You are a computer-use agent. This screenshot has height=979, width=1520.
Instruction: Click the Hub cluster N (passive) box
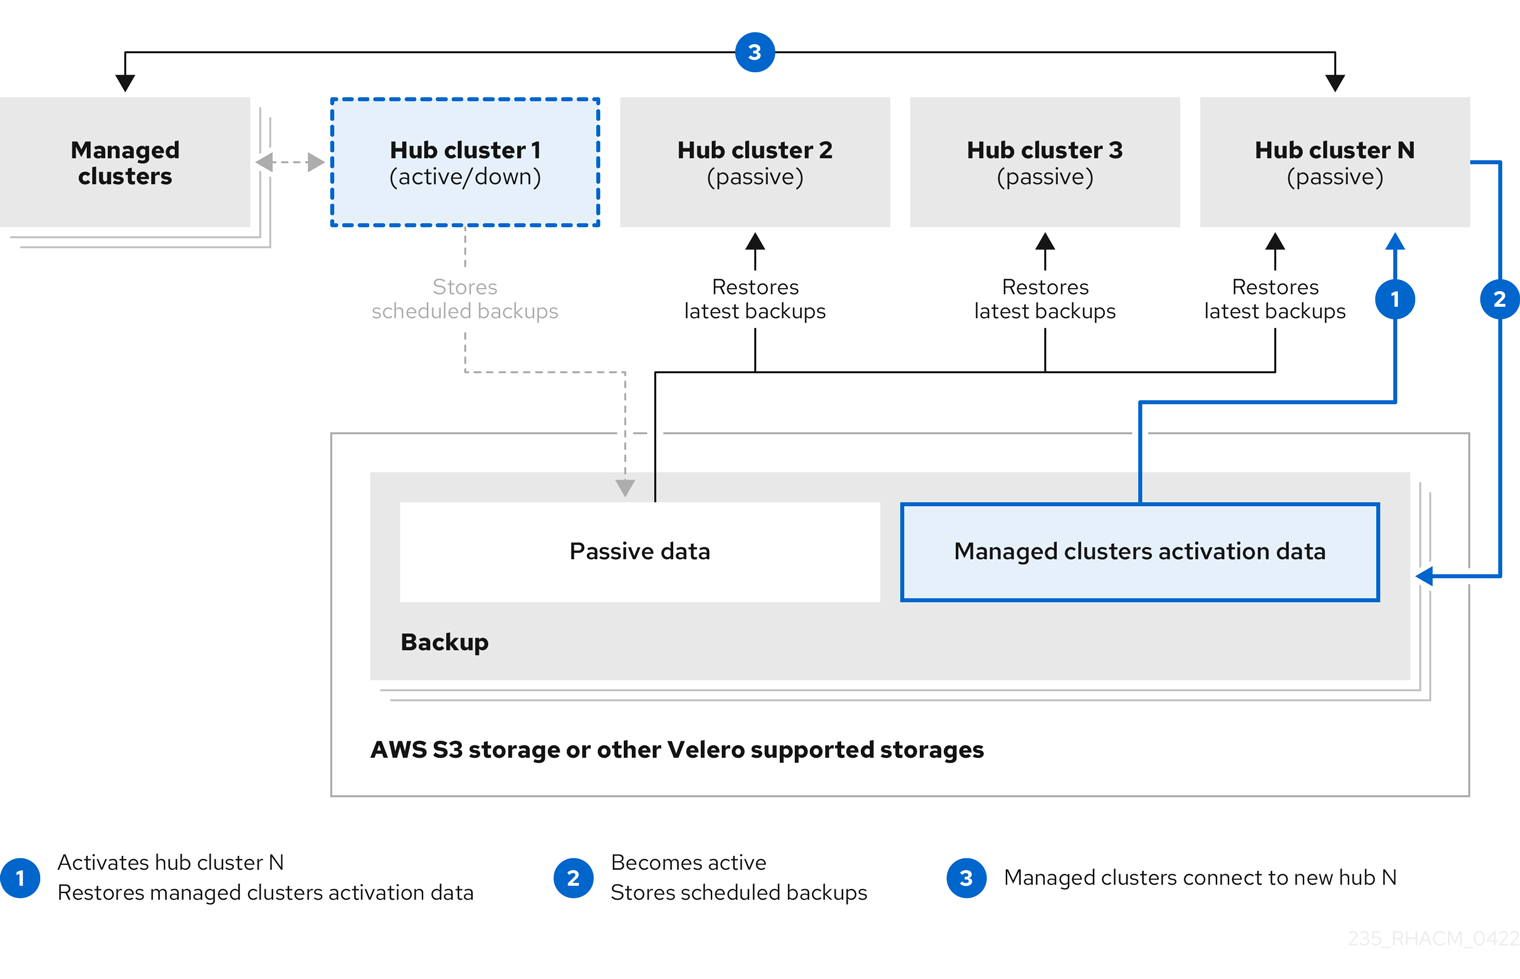coord(1335,162)
